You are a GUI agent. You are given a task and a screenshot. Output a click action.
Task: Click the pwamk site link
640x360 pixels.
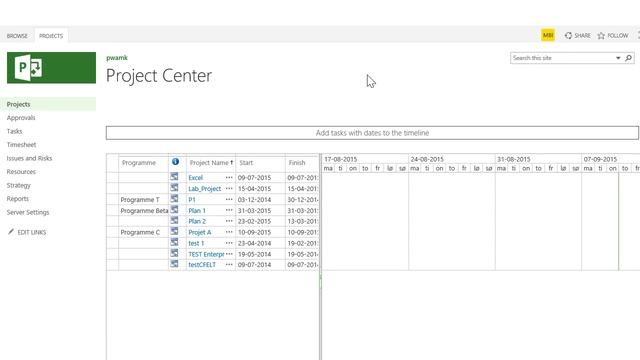pyautogui.click(x=117, y=58)
